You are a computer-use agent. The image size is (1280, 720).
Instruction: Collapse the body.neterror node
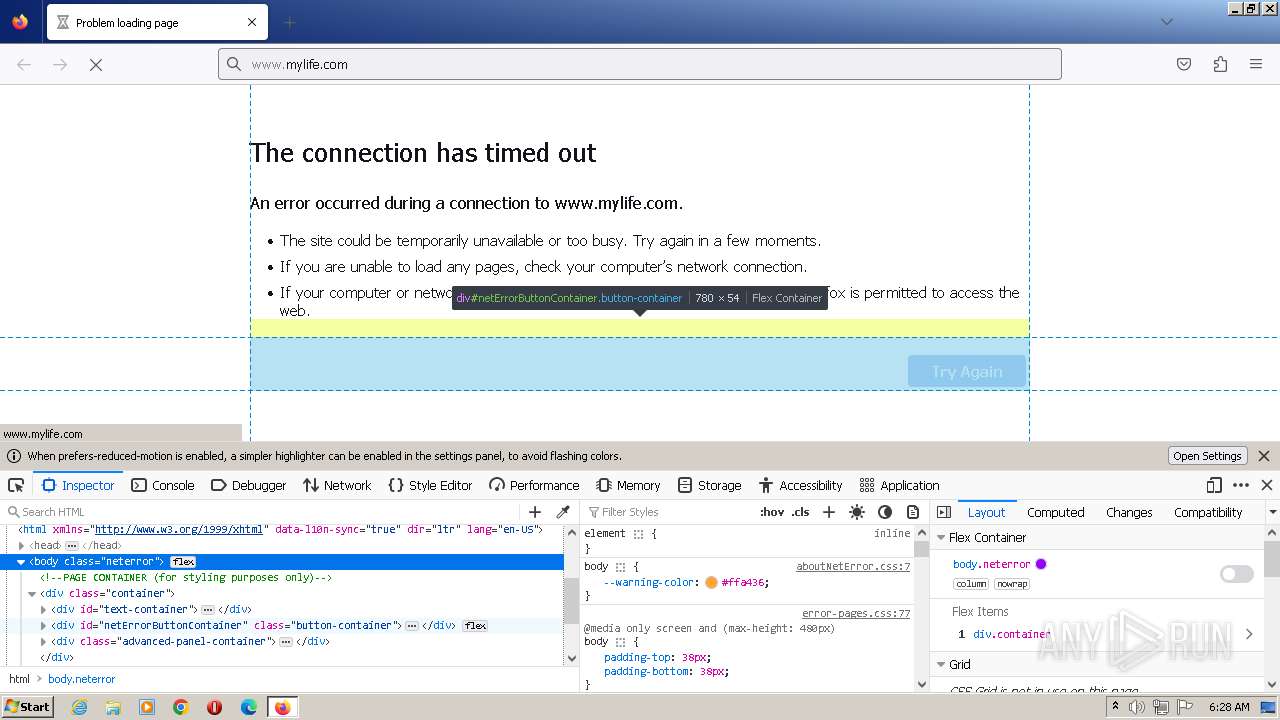point(21,562)
